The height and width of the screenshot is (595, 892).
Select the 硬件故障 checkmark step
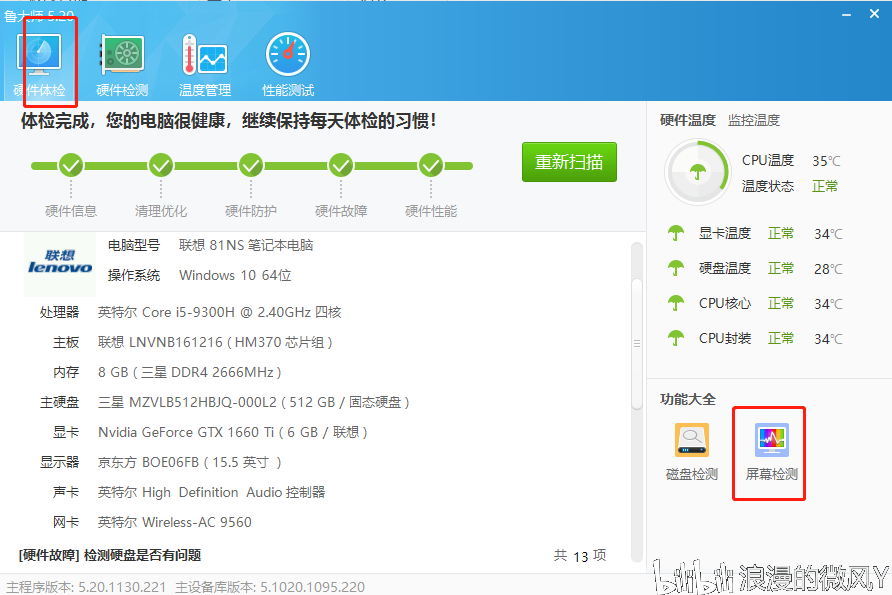click(x=341, y=166)
